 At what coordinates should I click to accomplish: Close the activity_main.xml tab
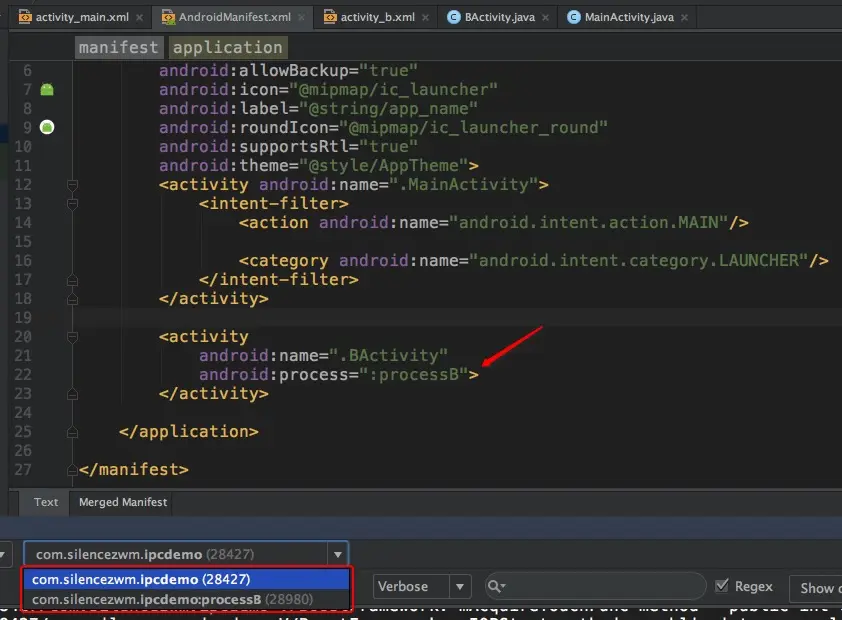pyautogui.click(x=140, y=18)
